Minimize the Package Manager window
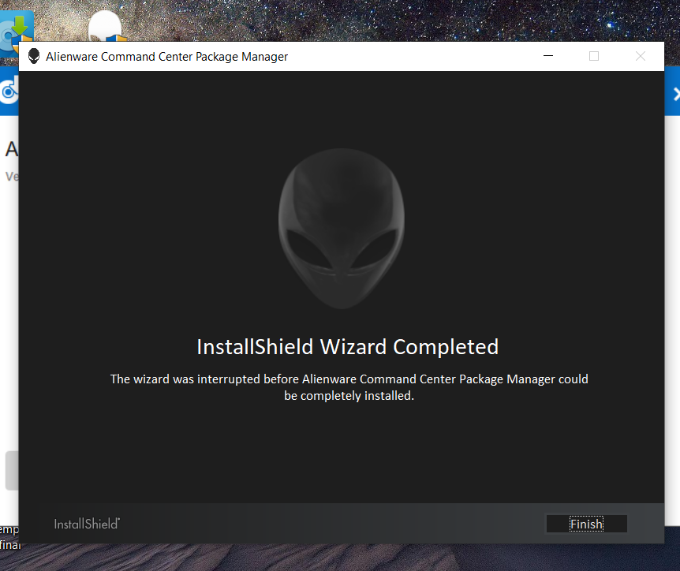Viewport: 680px width, 571px height. [x=547, y=57]
